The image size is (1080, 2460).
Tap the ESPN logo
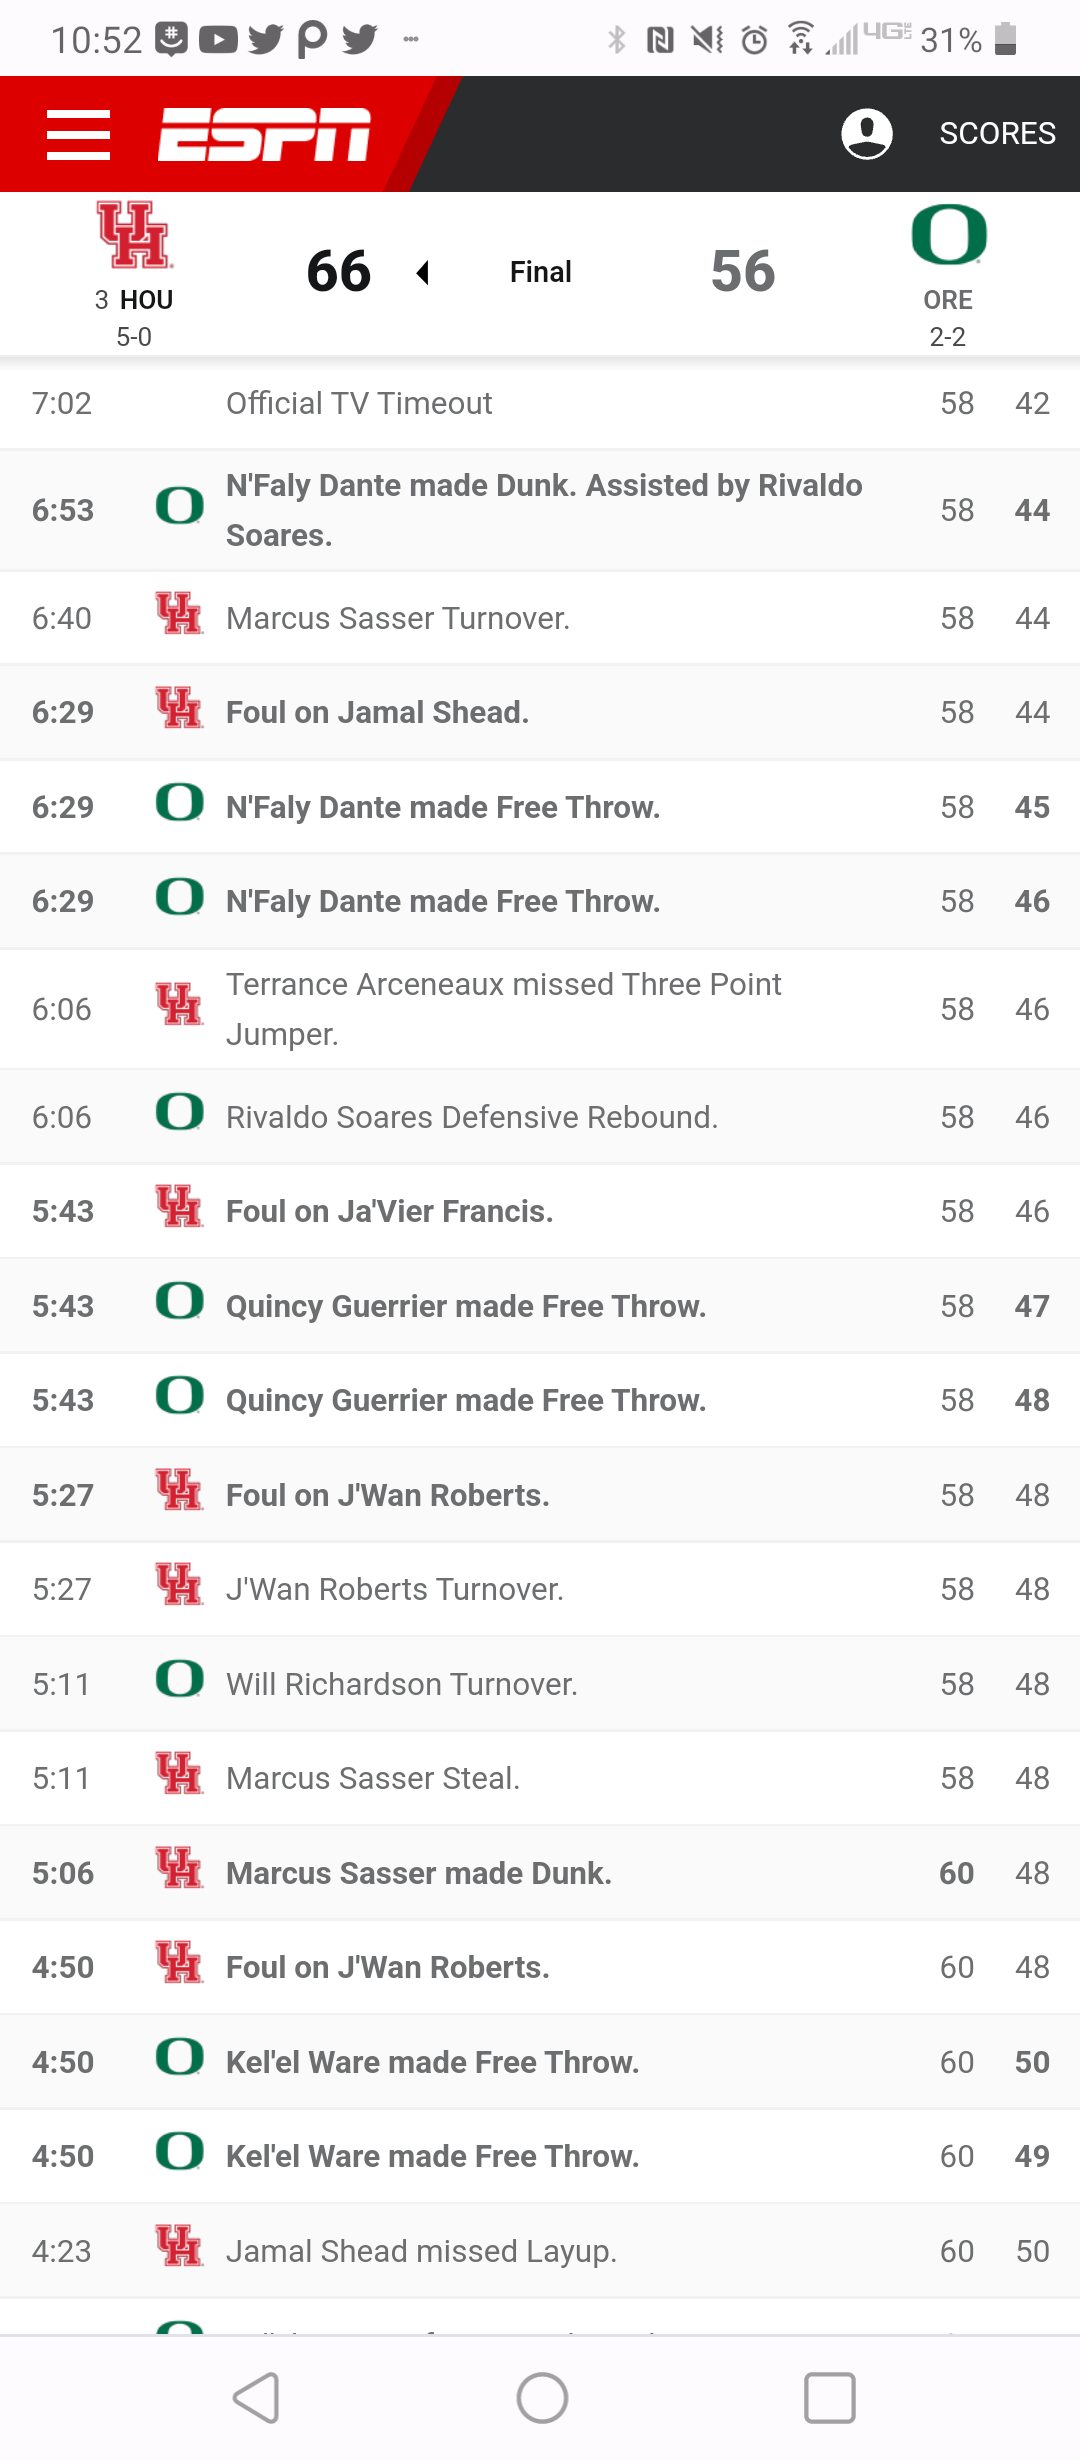(265, 135)
